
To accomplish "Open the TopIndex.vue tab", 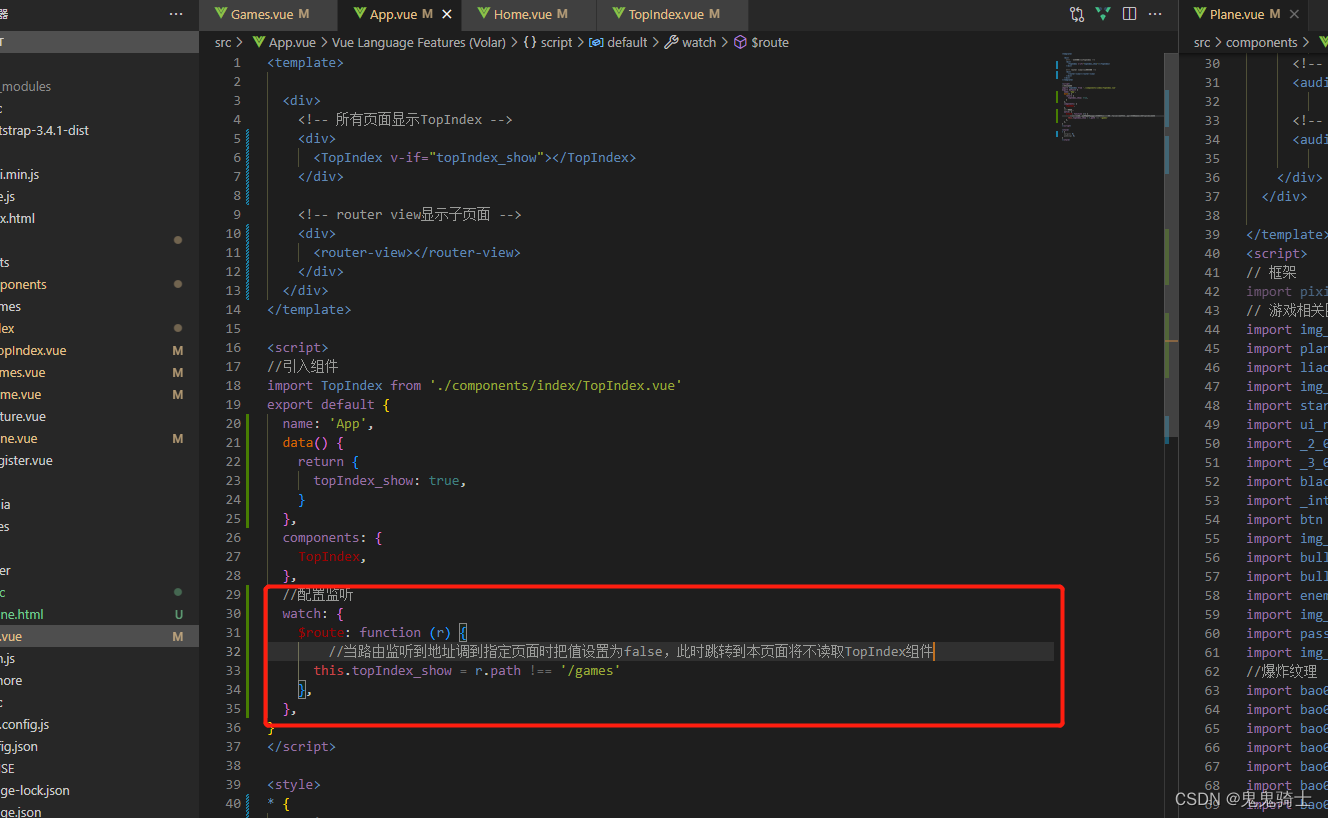I will 673,14.
